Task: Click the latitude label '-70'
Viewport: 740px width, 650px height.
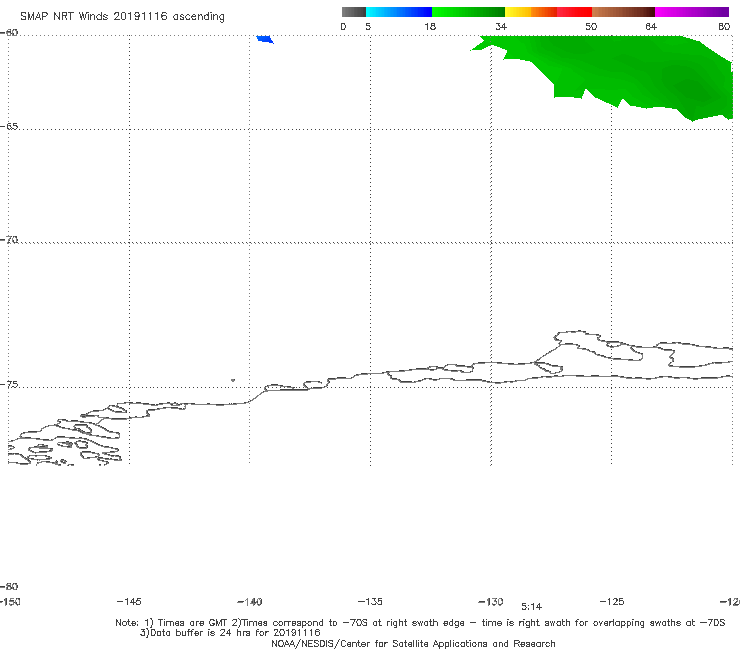Action: pyautogui.click(x=9, y=240)
